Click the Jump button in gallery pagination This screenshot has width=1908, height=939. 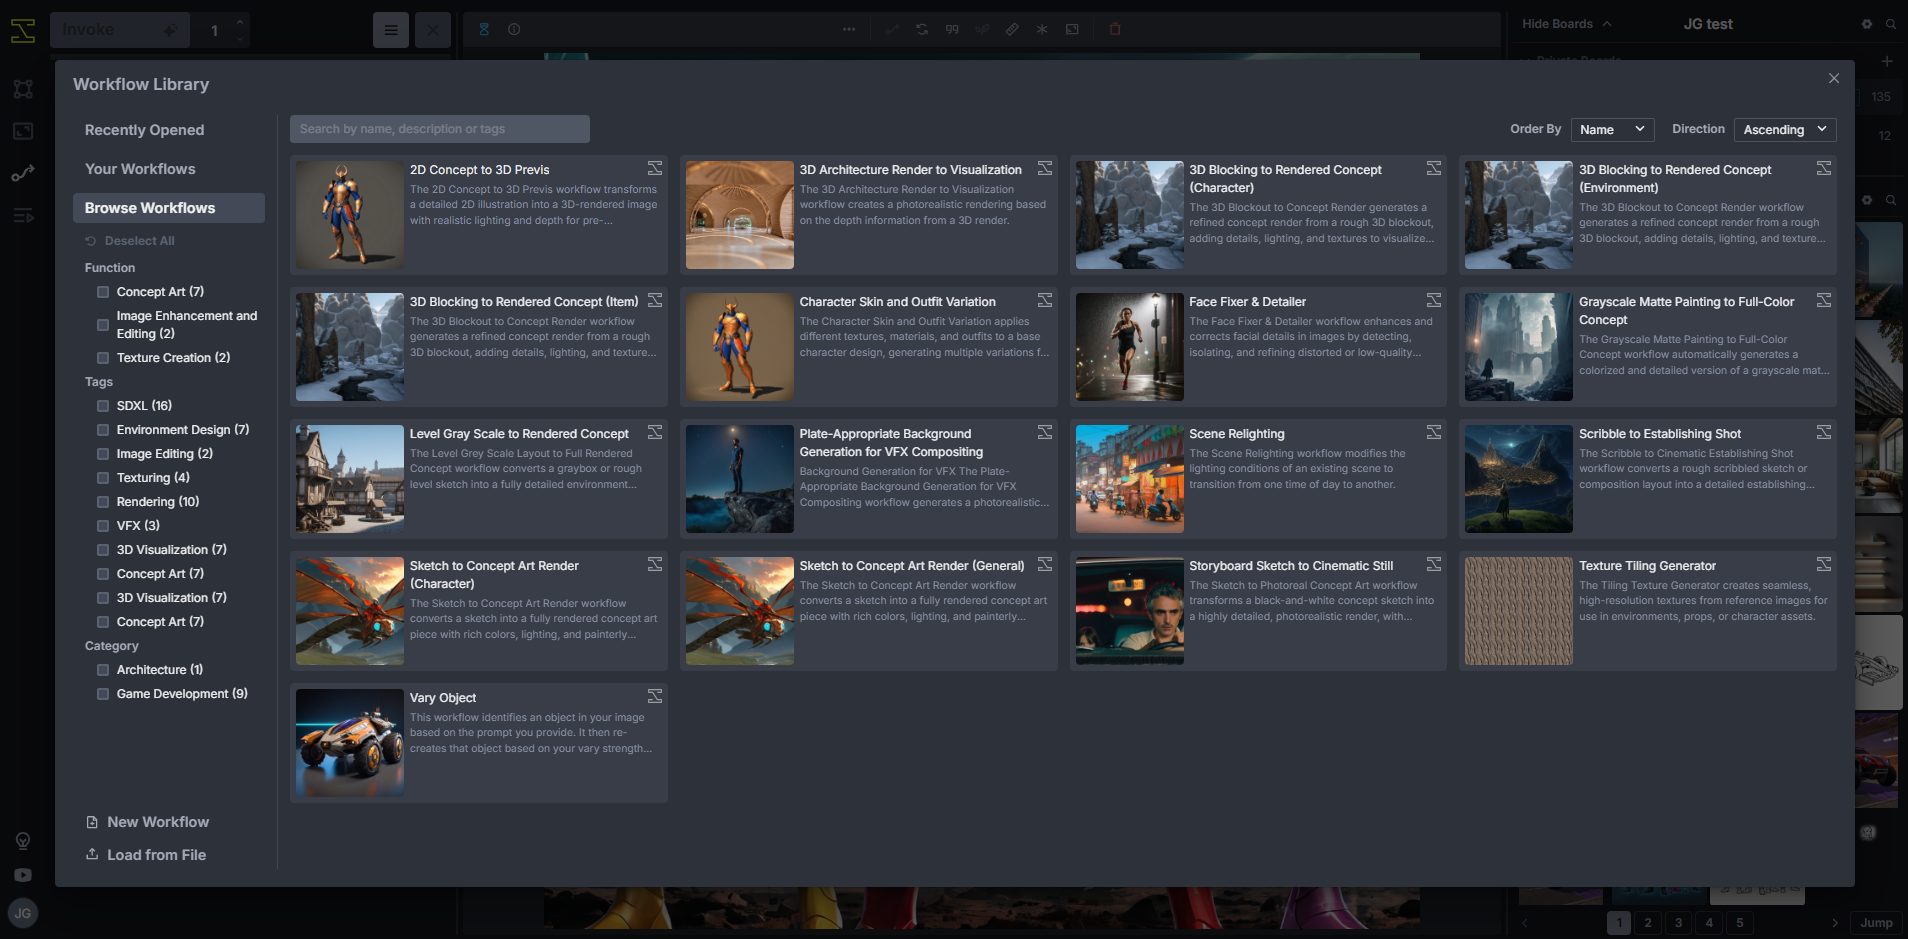1876,923
